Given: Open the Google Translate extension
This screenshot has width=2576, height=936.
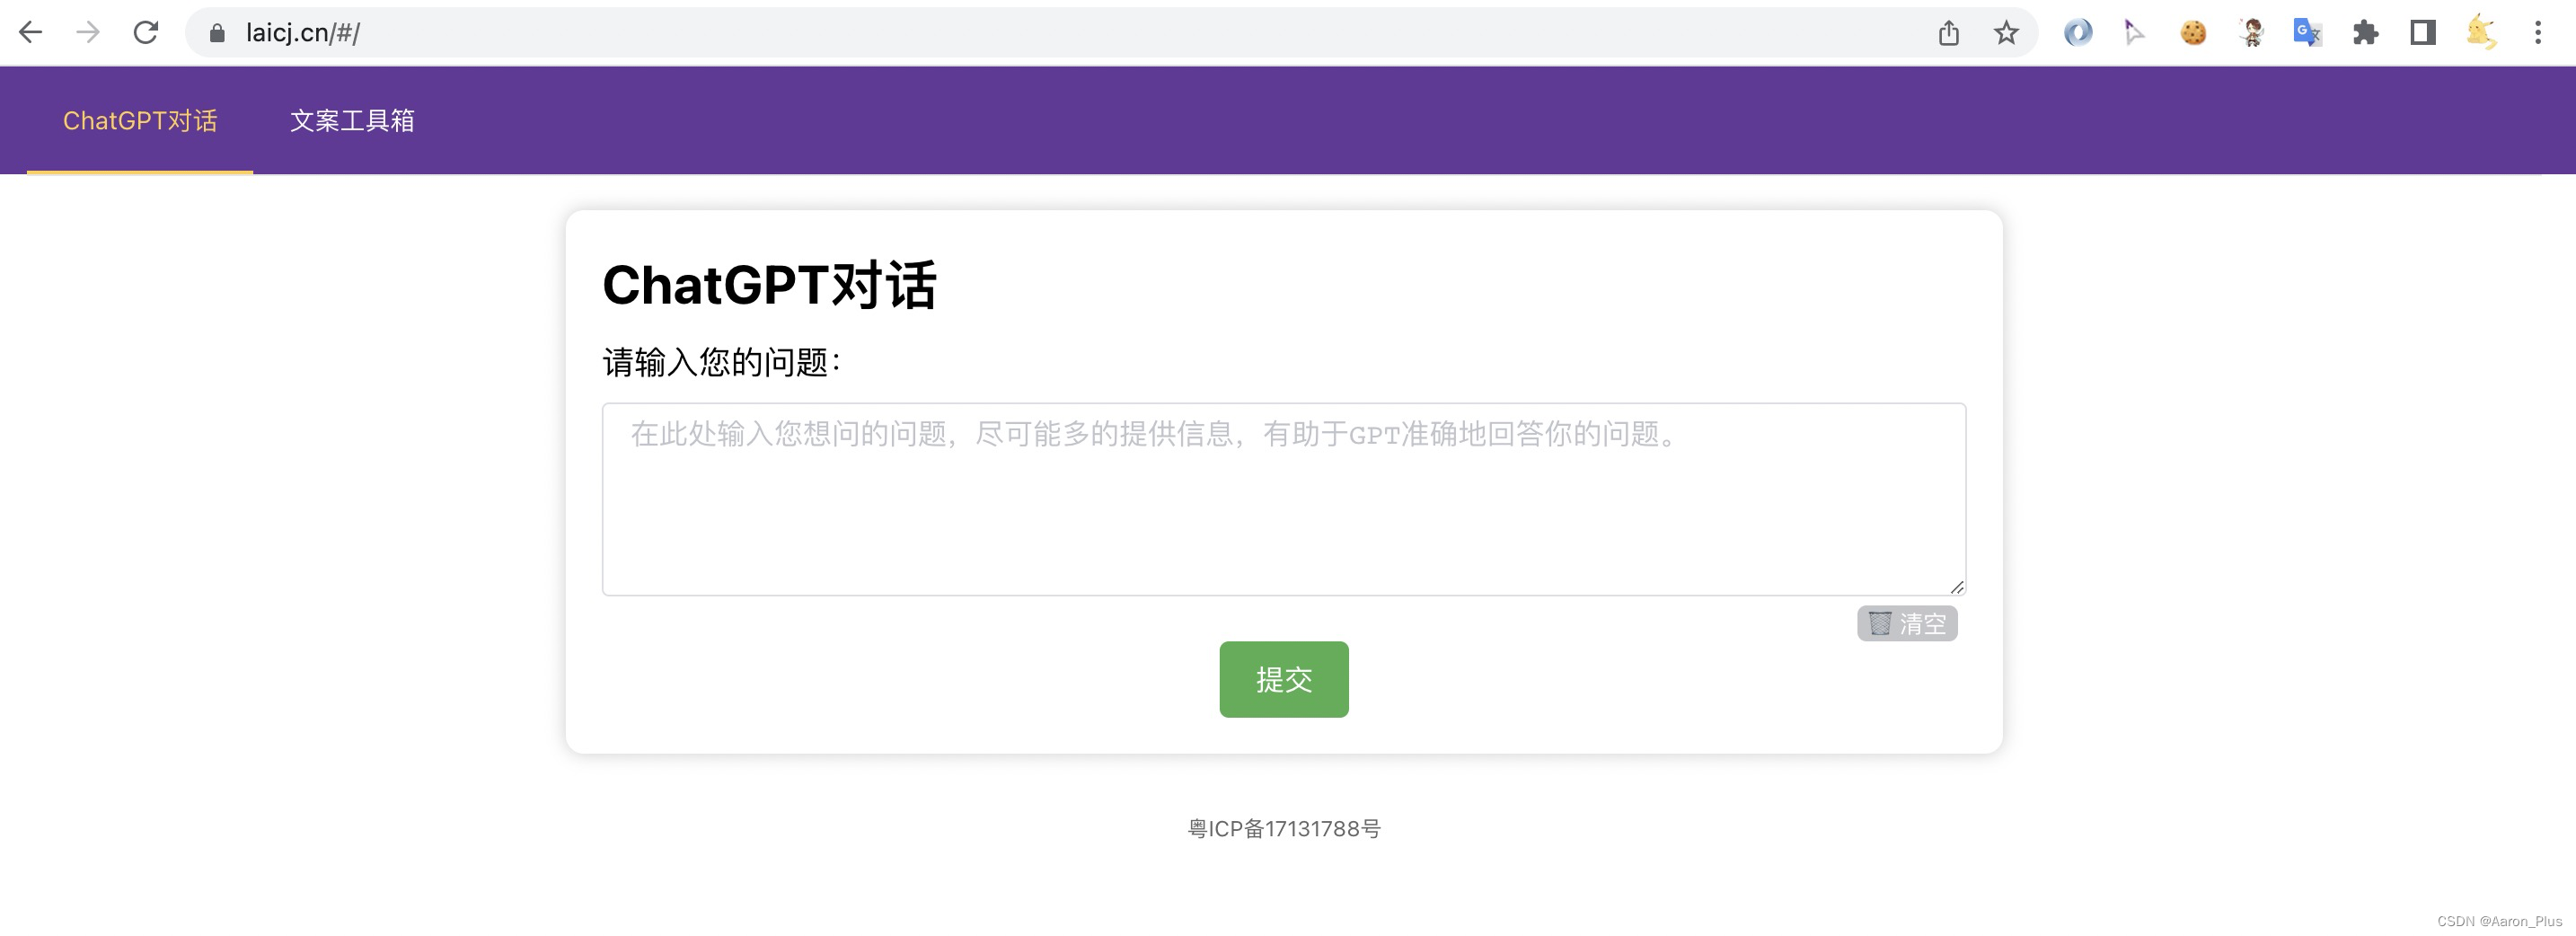Looking at the screenshot, I should click(2307, 33).
